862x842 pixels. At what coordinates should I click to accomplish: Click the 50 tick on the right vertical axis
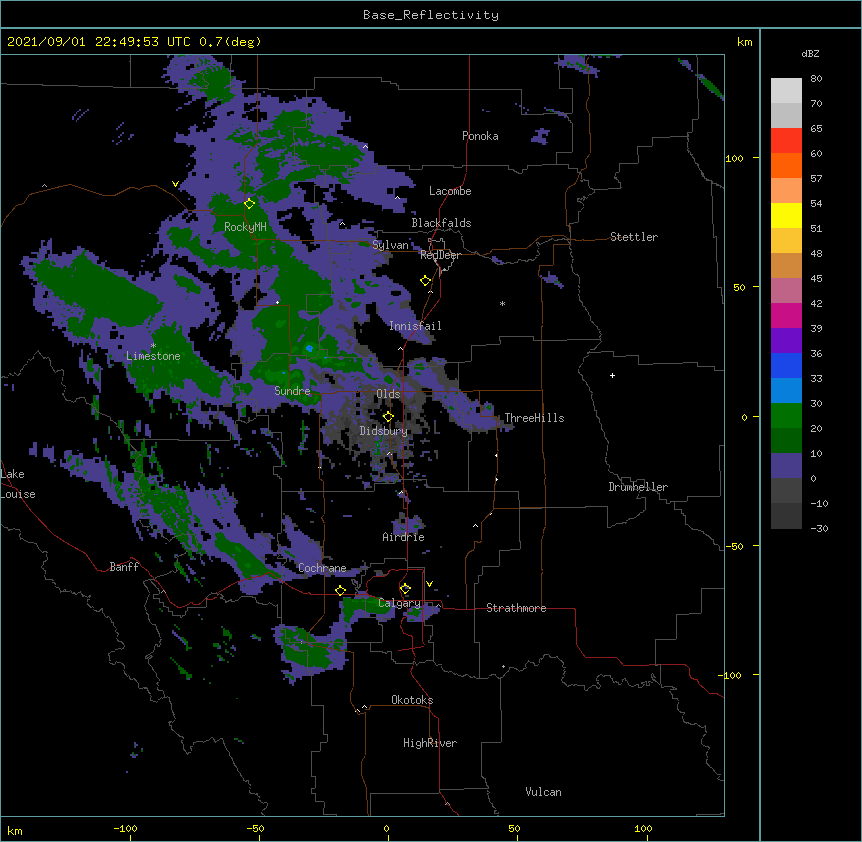739,287
